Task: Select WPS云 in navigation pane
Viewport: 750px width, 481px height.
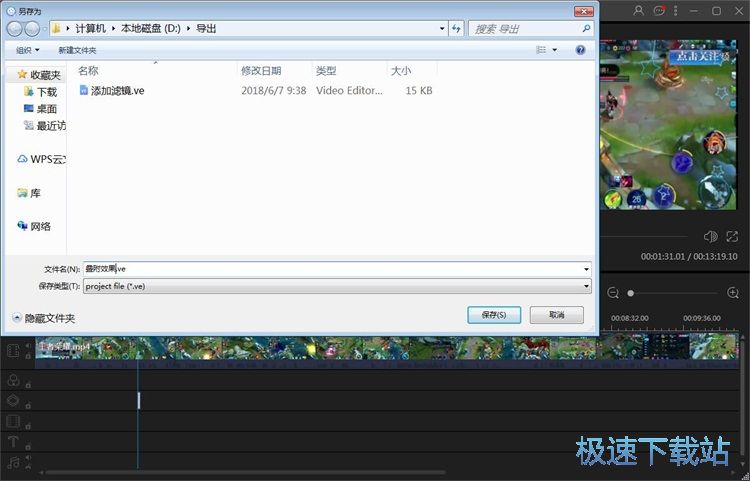Action: click(x=42, y=159)
